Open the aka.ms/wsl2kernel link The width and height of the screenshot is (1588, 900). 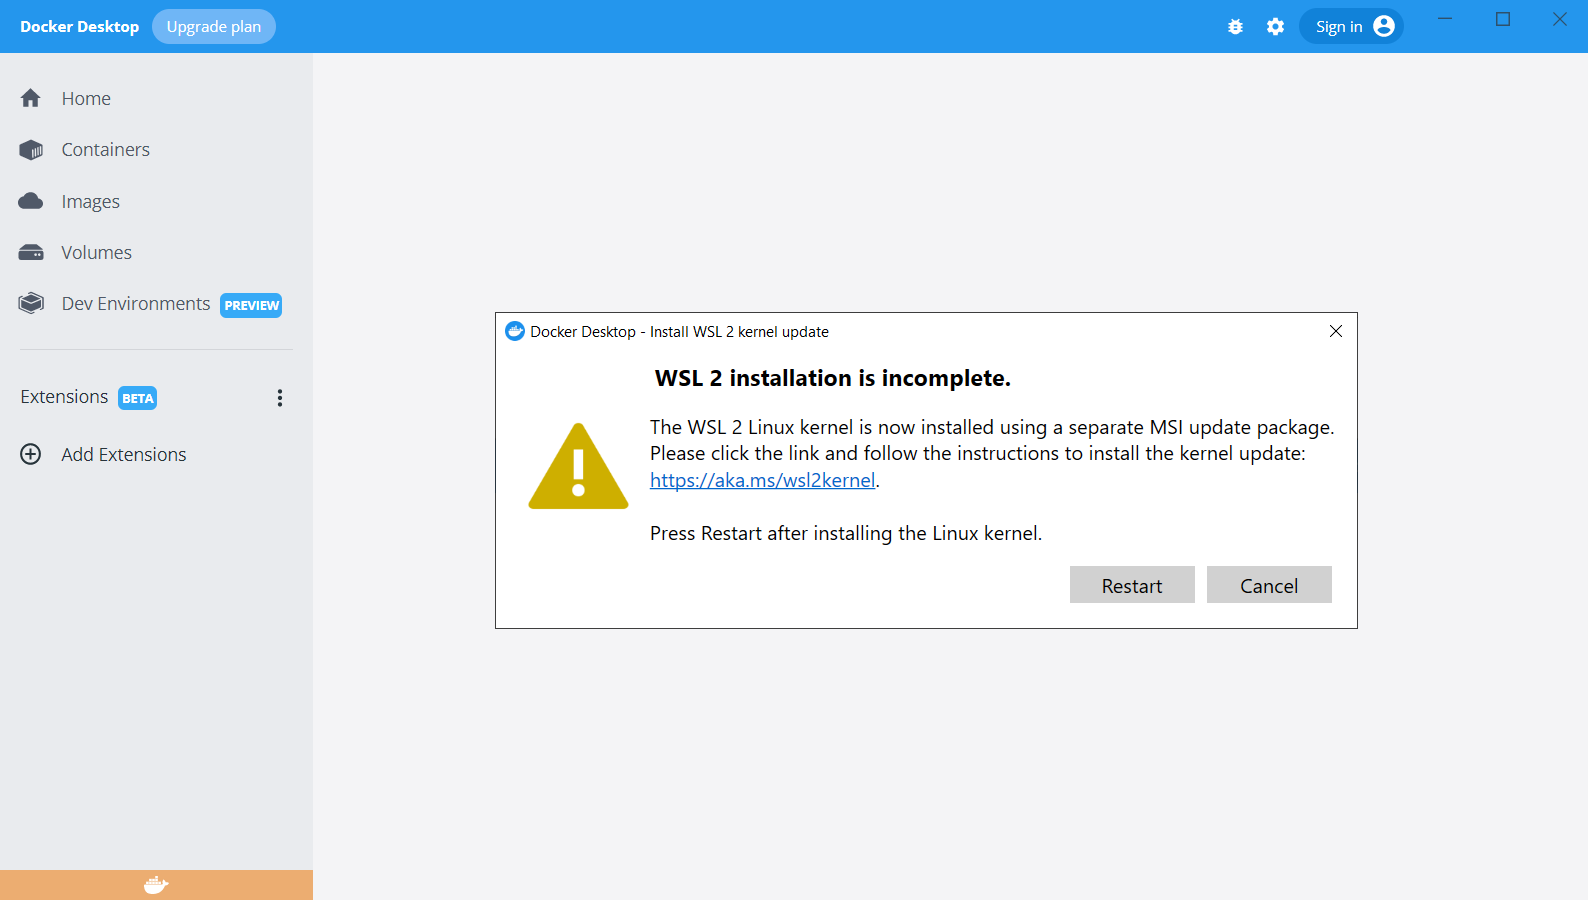pyautogui.click(x=762, y=480)
